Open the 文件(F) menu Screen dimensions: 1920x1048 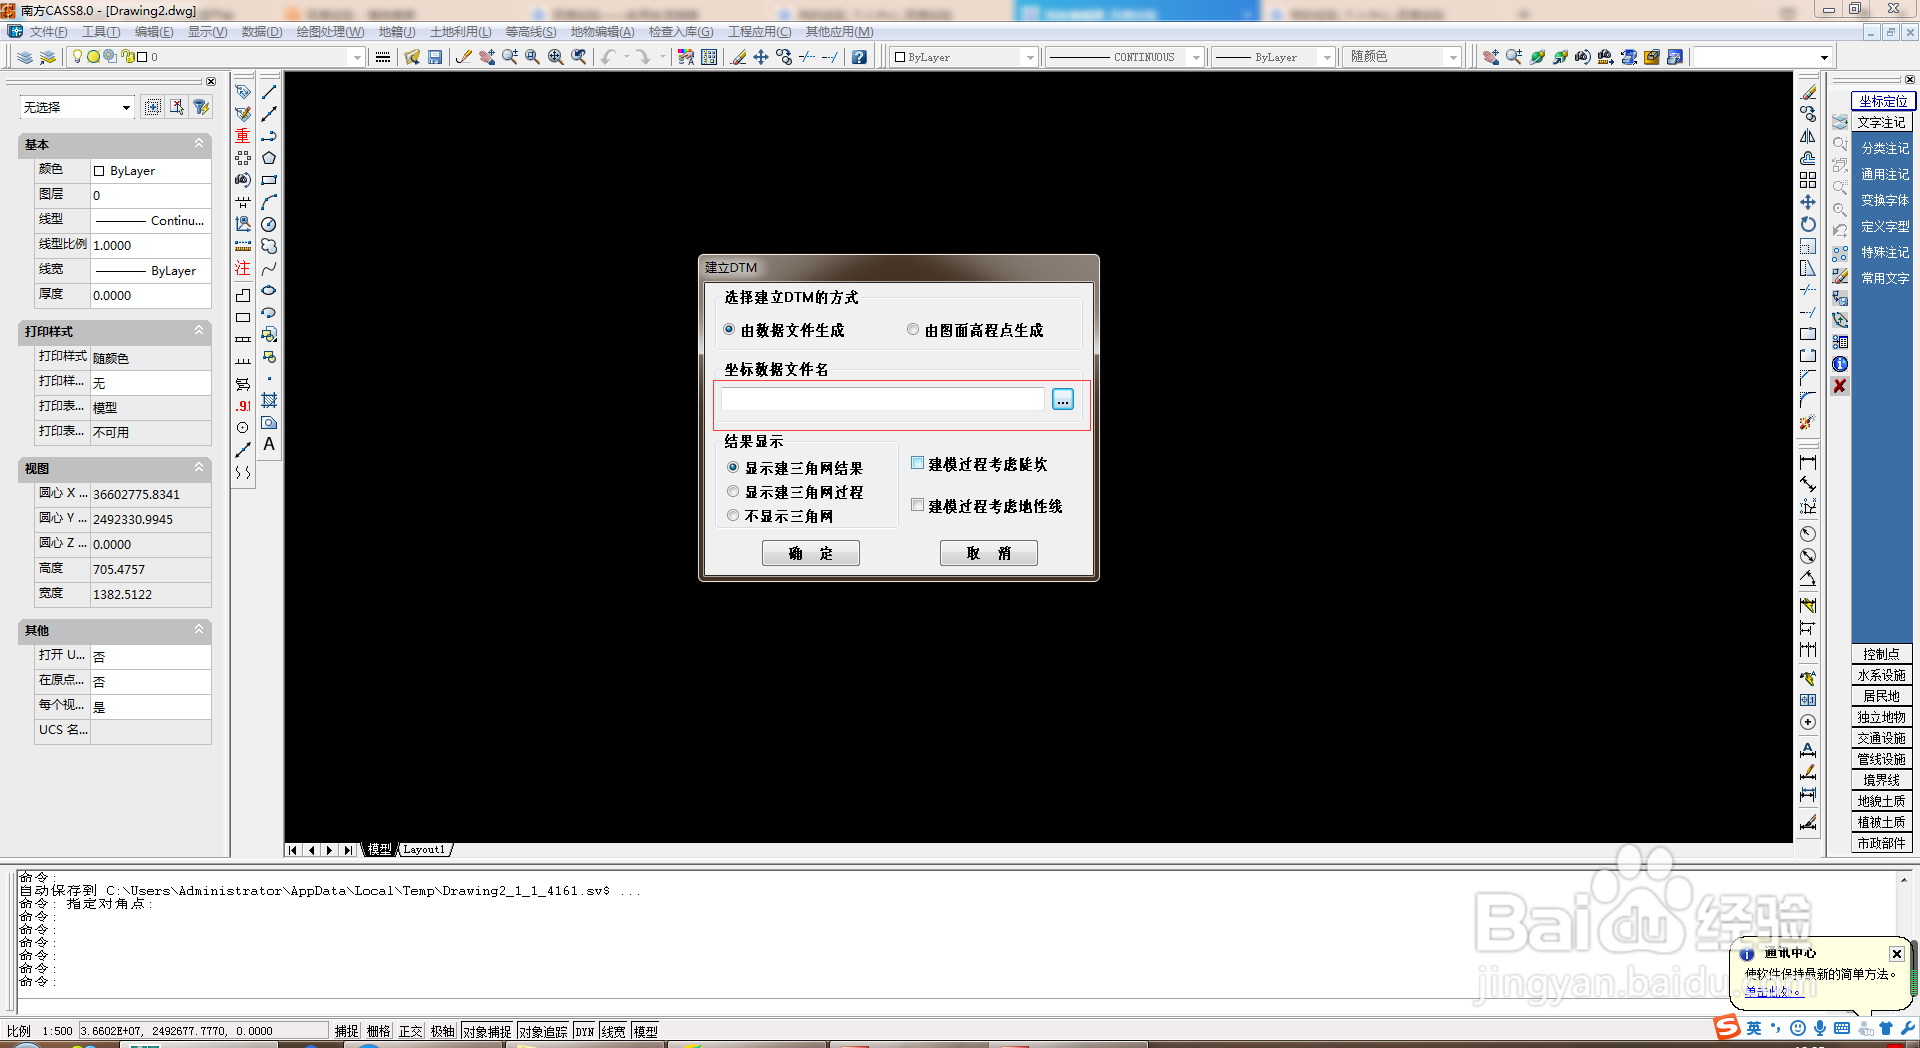tap(48, 32)
